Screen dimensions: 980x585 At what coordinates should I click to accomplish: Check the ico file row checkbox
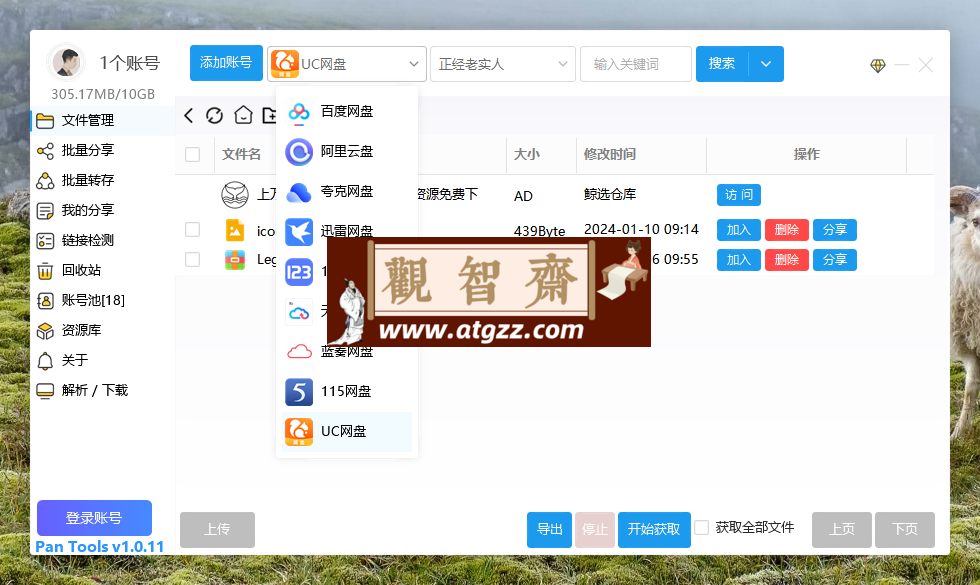(192, 229)
